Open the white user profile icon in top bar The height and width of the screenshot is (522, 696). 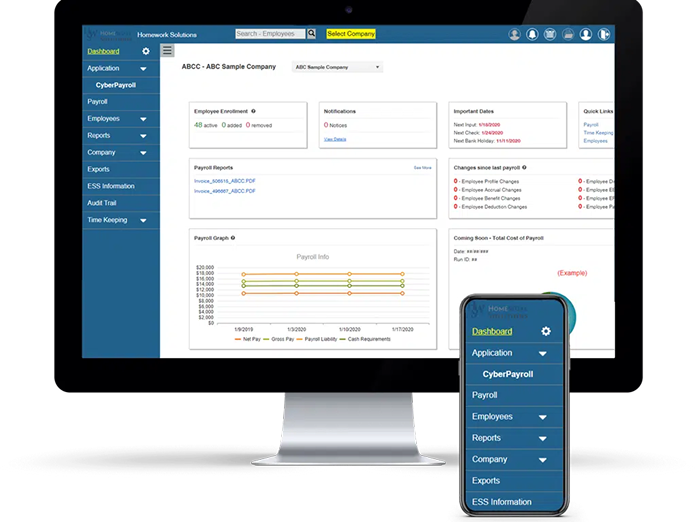(586, 34)
